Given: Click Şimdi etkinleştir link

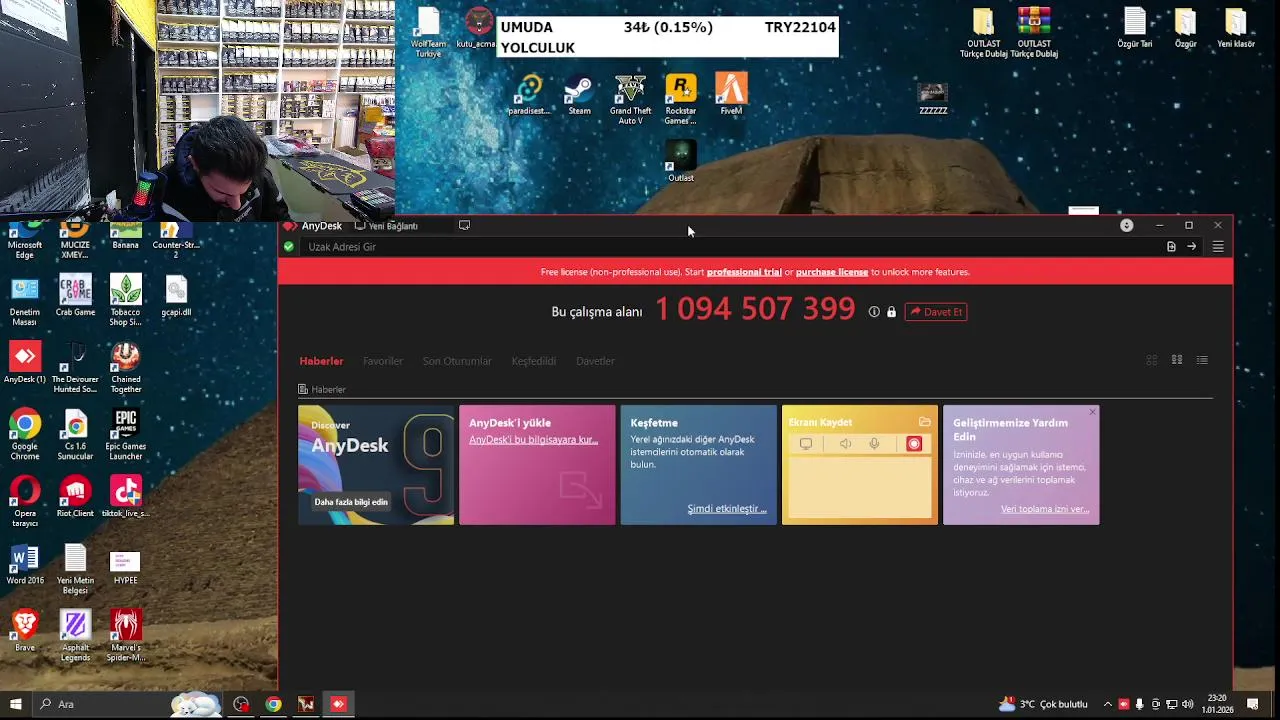Looking at the screenshot, I should (727, 509).
